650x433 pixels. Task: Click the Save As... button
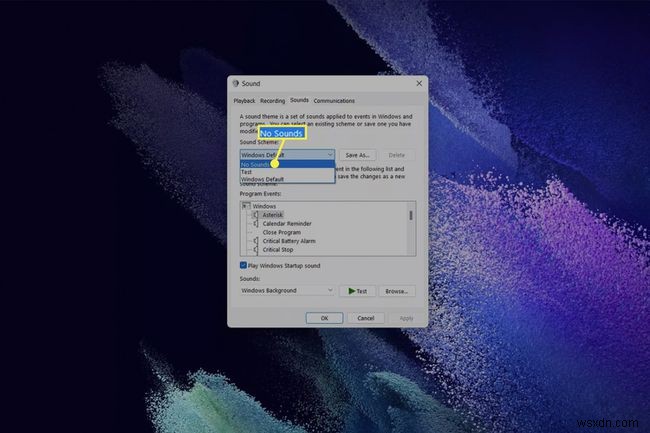(357, 155)
